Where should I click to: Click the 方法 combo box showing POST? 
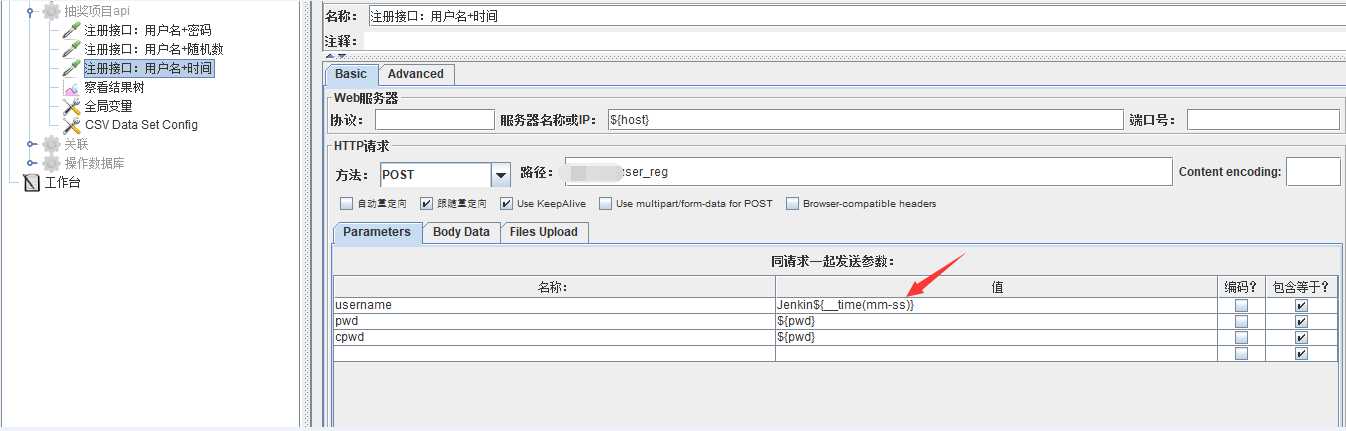coord(446,175)
